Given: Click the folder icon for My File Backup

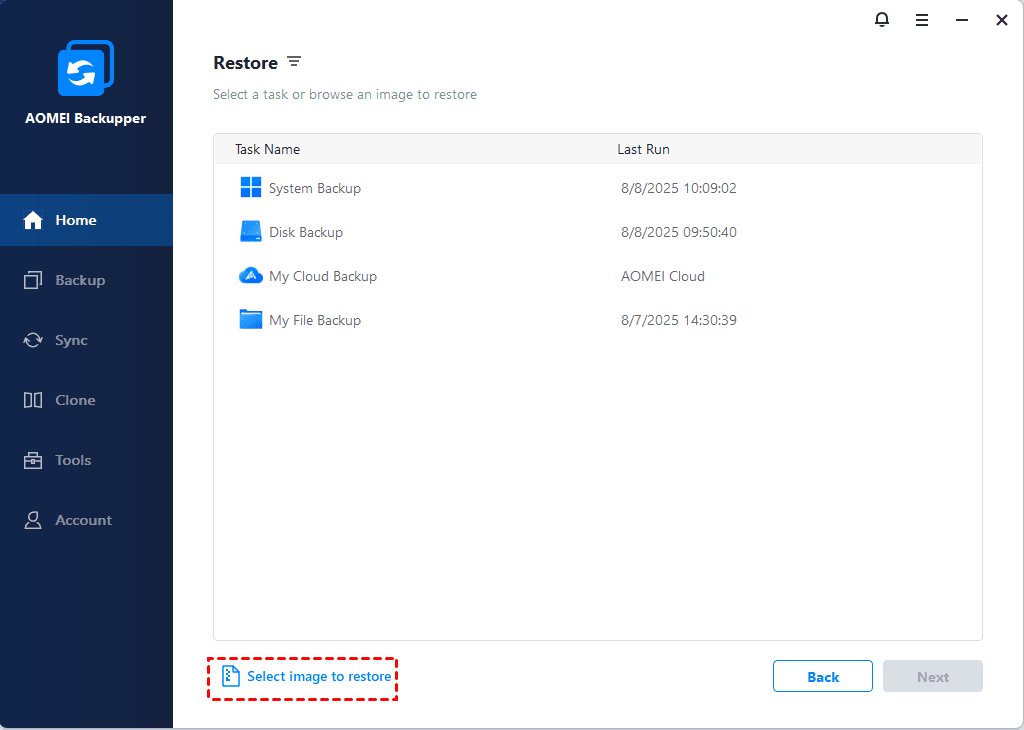Looking at the screenshot, I should coord(251,320).
